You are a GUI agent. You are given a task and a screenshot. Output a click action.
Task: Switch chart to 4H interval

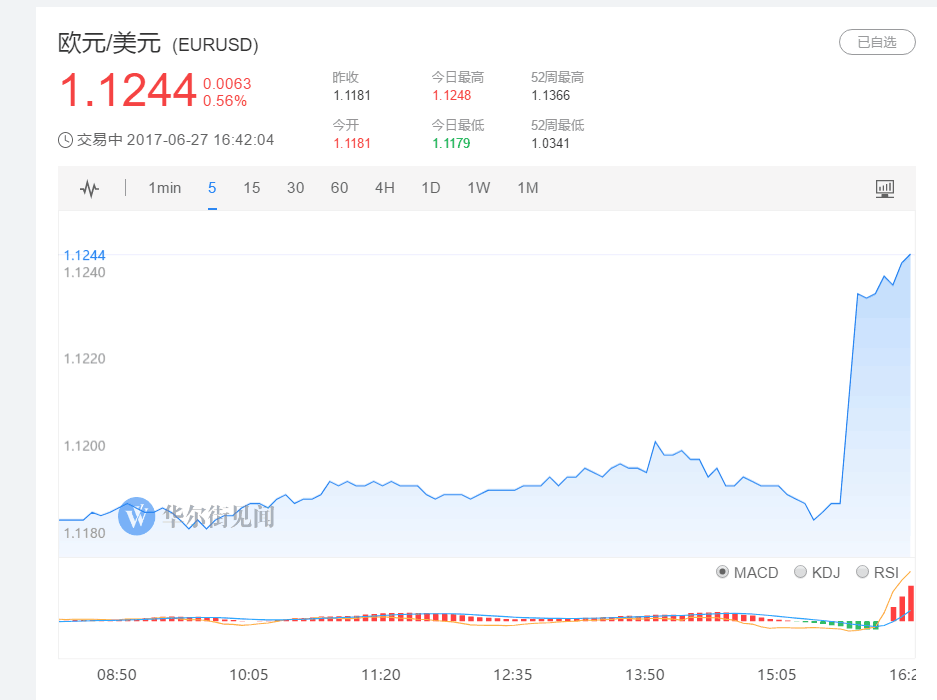tap(385, 188)
